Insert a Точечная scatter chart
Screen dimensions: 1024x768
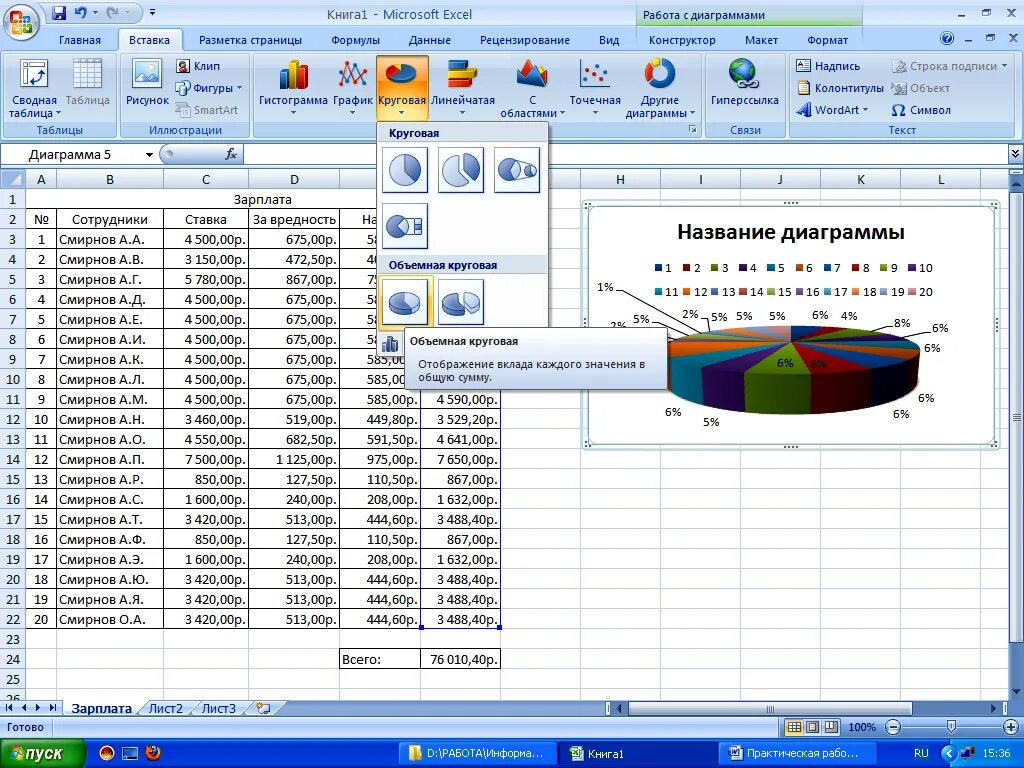coord(594,88)
